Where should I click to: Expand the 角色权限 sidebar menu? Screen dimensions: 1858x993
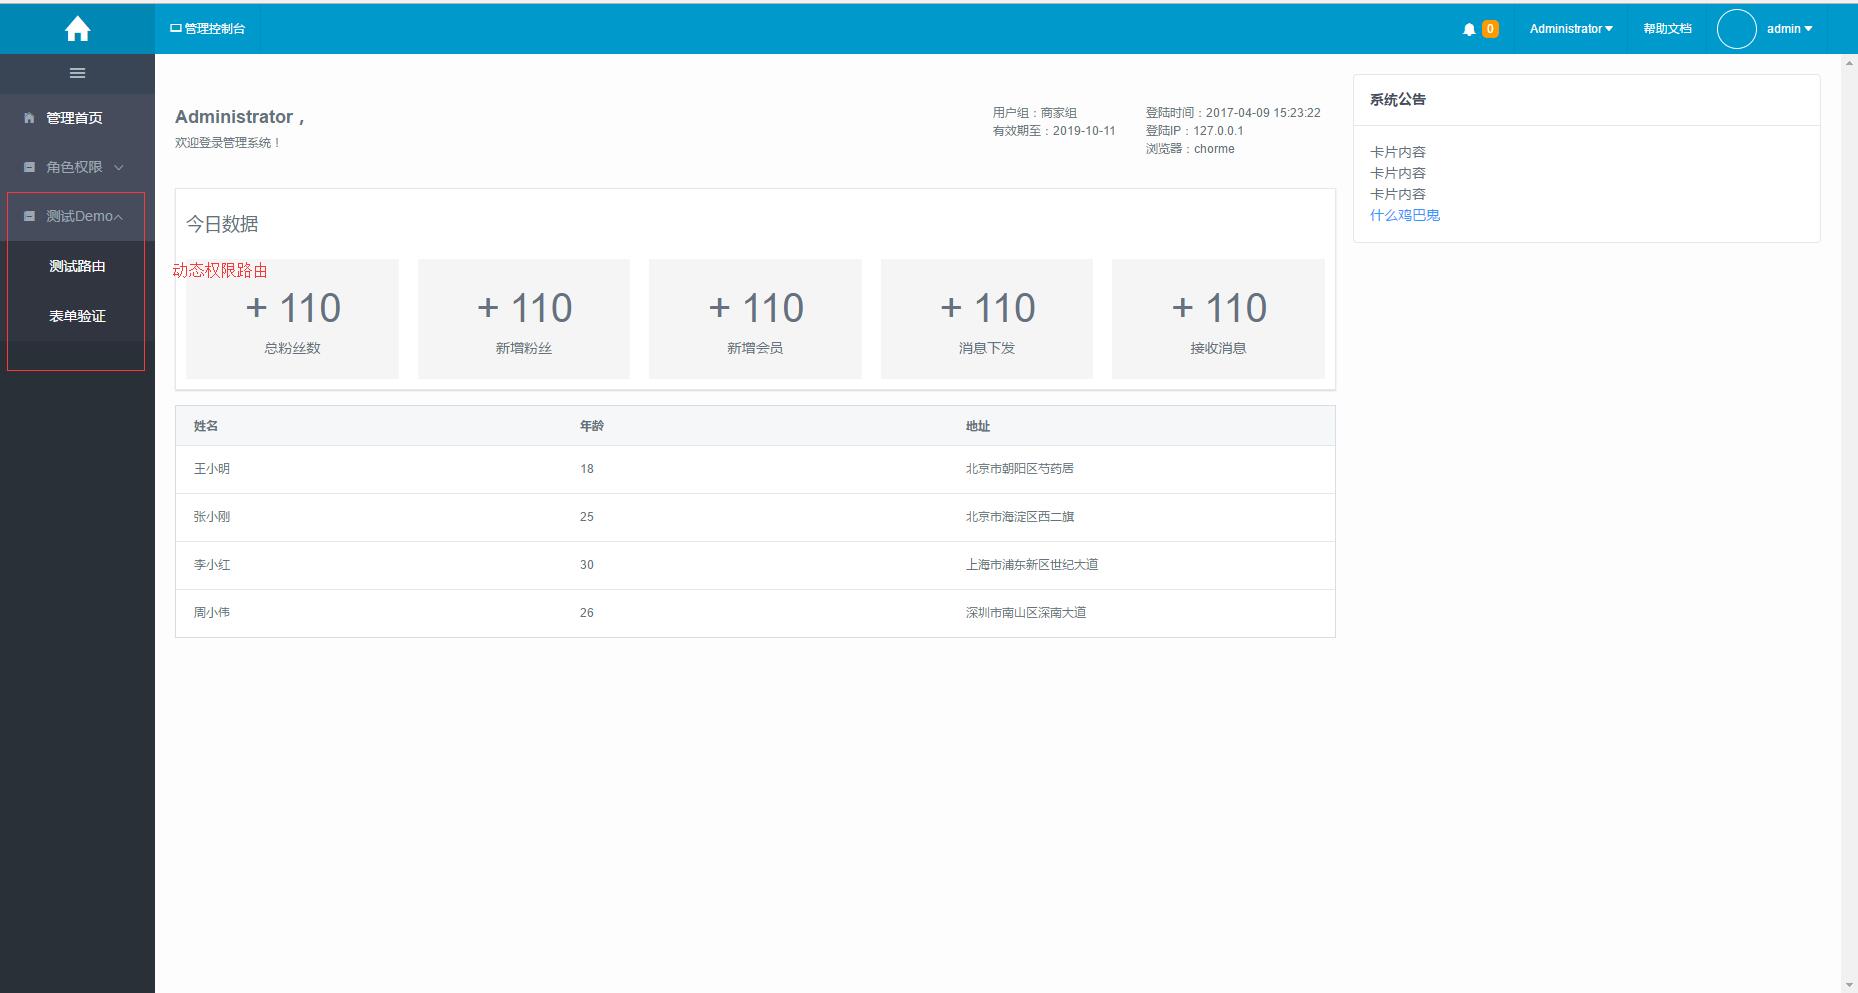(x=77, y=167)
